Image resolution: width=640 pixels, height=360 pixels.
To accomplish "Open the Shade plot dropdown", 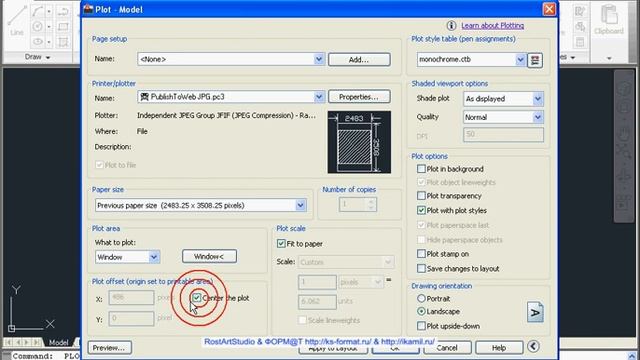I will pos(538,99).
